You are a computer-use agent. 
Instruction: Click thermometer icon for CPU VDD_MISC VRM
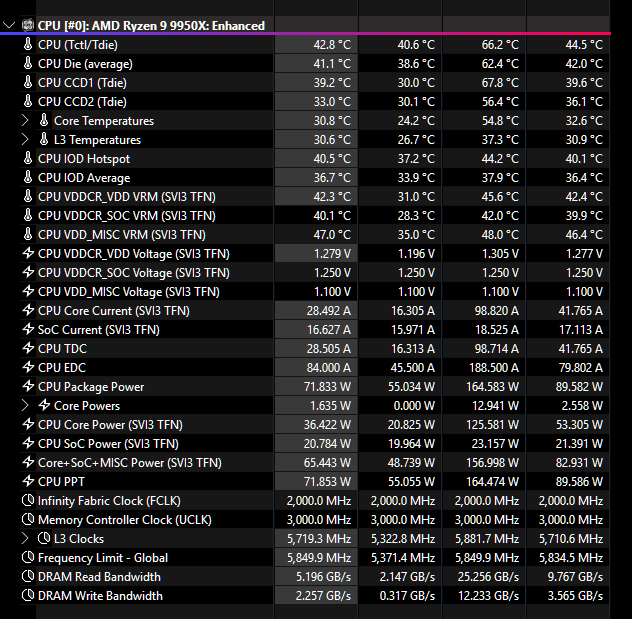(x=28, y=234)
